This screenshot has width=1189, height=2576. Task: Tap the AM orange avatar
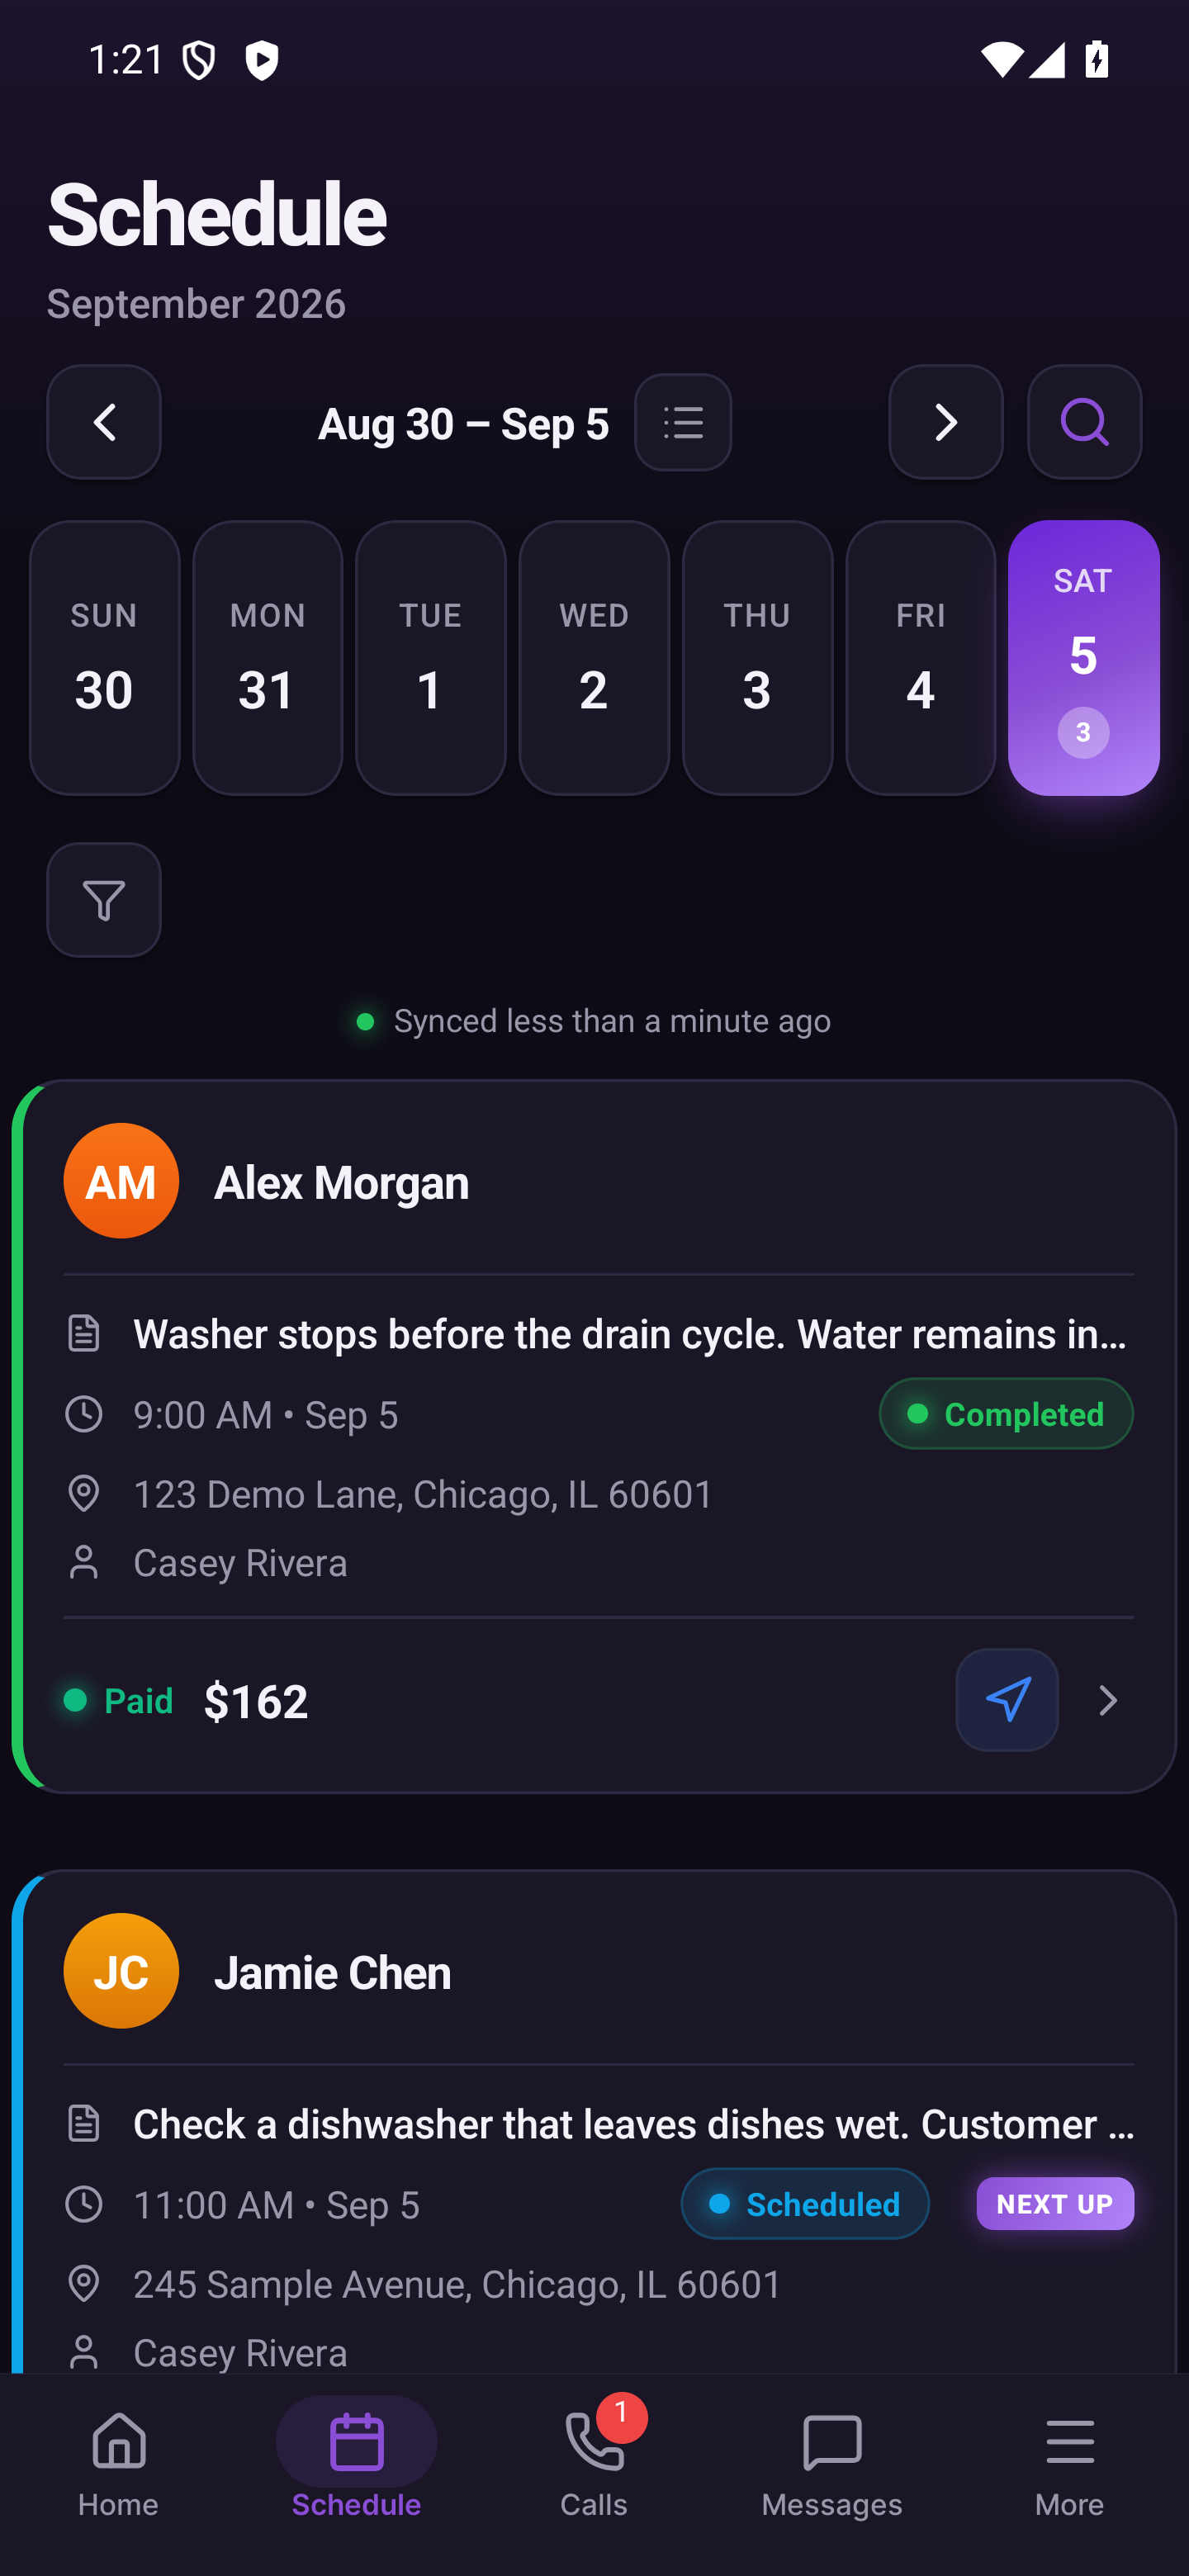tap(121, 1181)
